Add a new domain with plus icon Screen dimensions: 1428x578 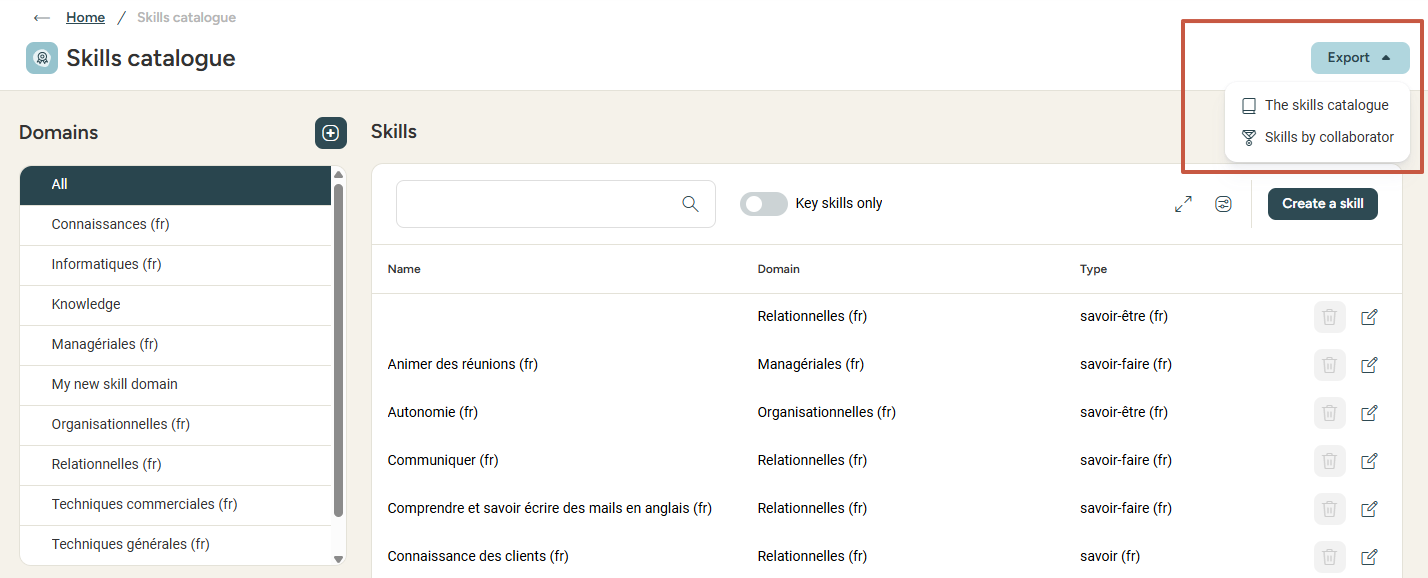331,133
